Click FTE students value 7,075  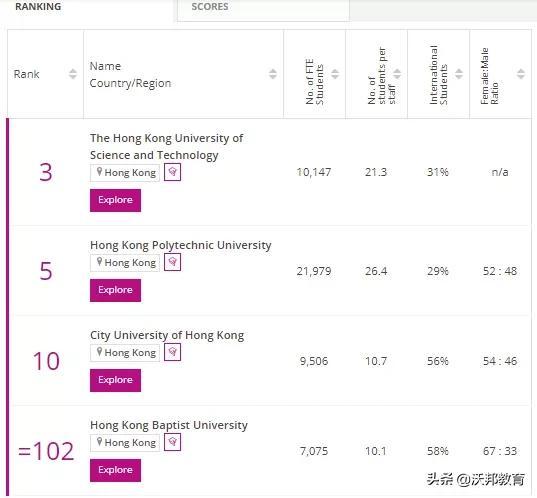314,451
